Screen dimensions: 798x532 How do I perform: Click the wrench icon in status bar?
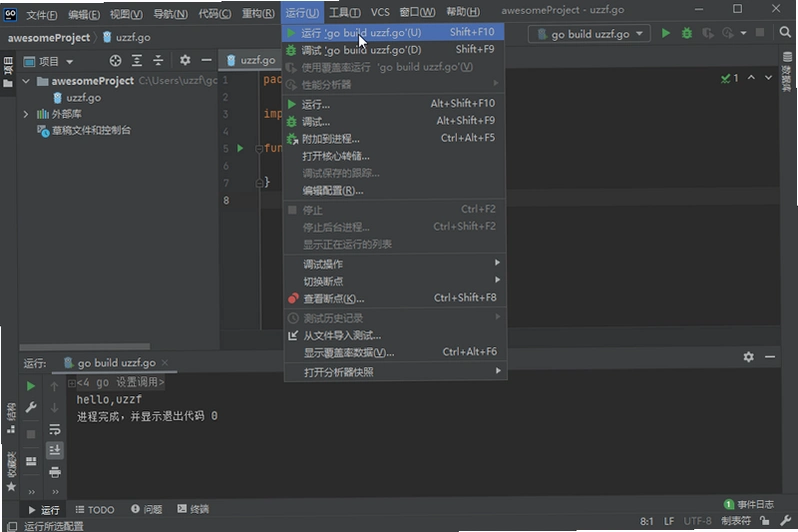point(785,520)
